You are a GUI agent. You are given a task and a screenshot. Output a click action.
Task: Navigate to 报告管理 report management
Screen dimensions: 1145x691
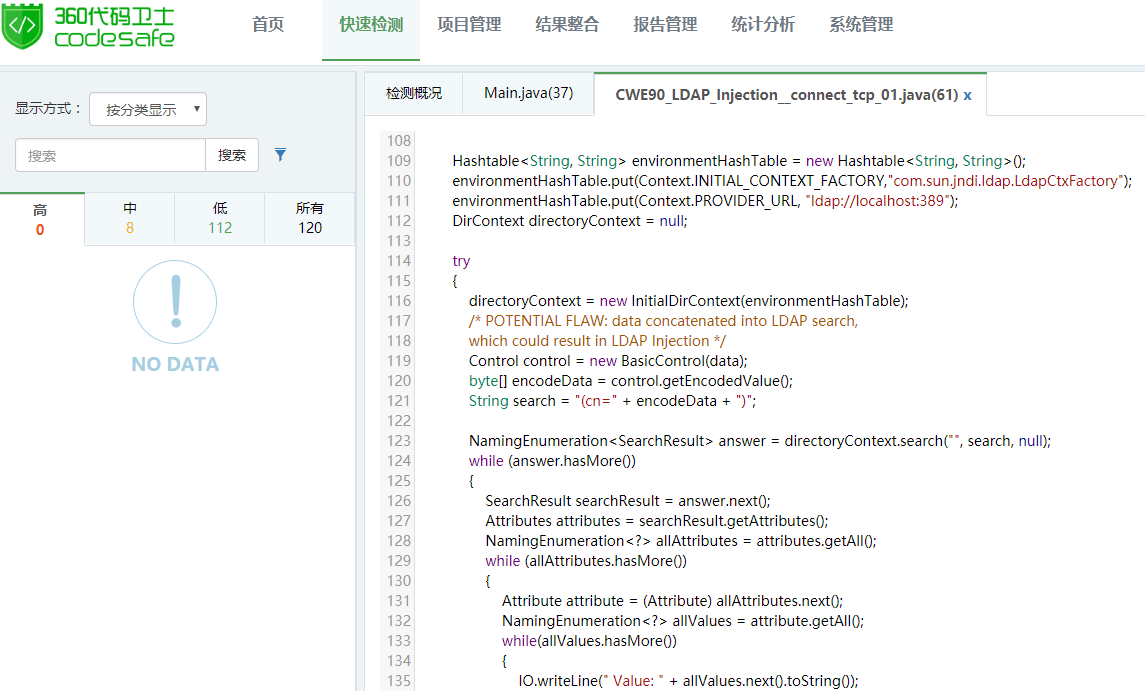665,25
